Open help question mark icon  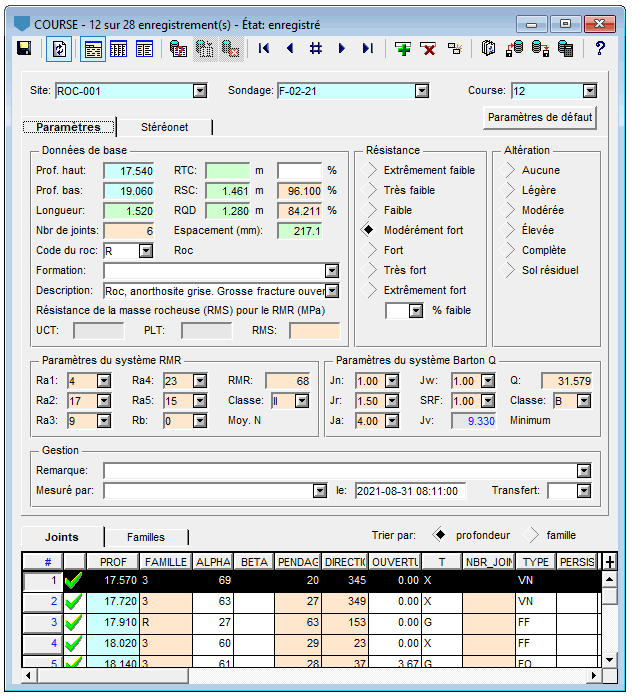pos(600,48)
